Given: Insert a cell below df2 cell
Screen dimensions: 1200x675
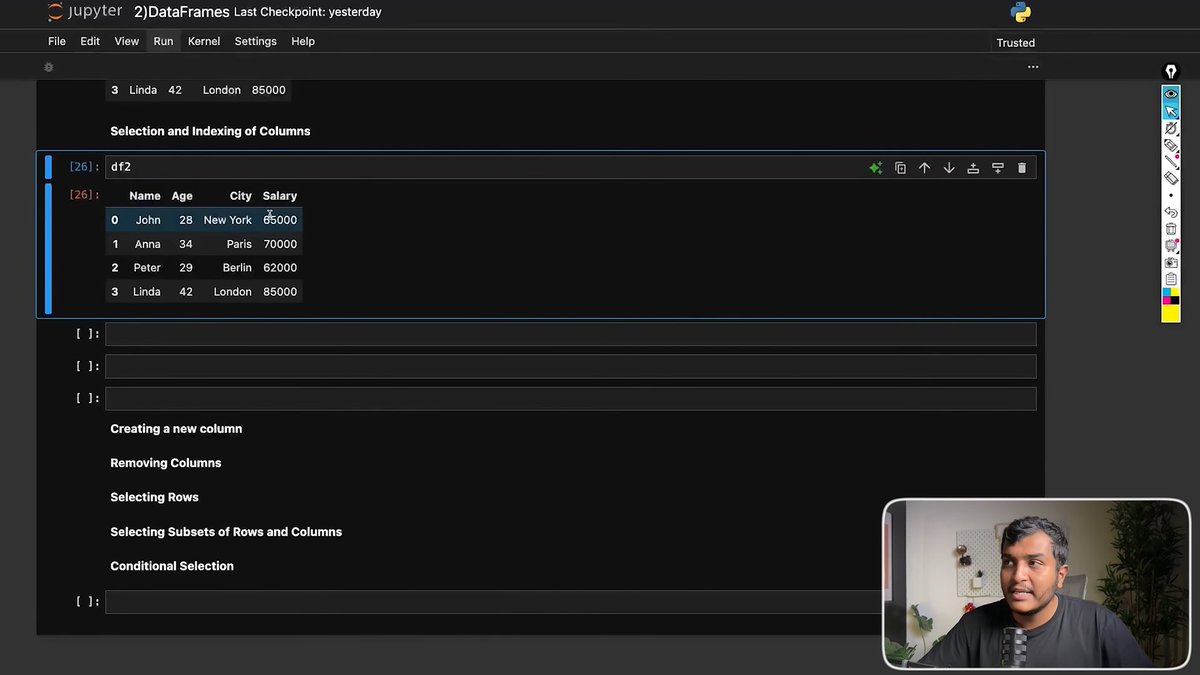Looking at the screenshot, I should (997, 168).
